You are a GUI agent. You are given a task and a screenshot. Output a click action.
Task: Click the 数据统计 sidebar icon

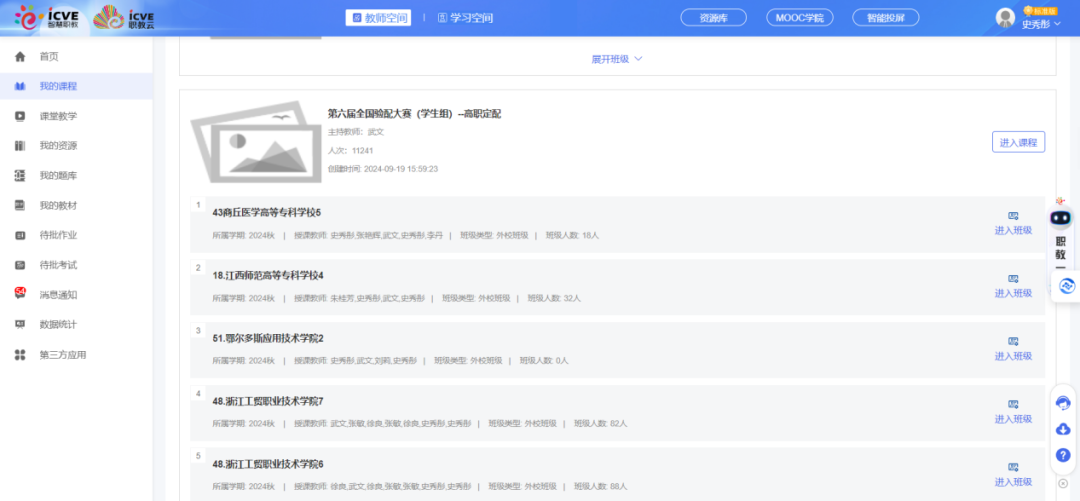[x=20, y=325]
